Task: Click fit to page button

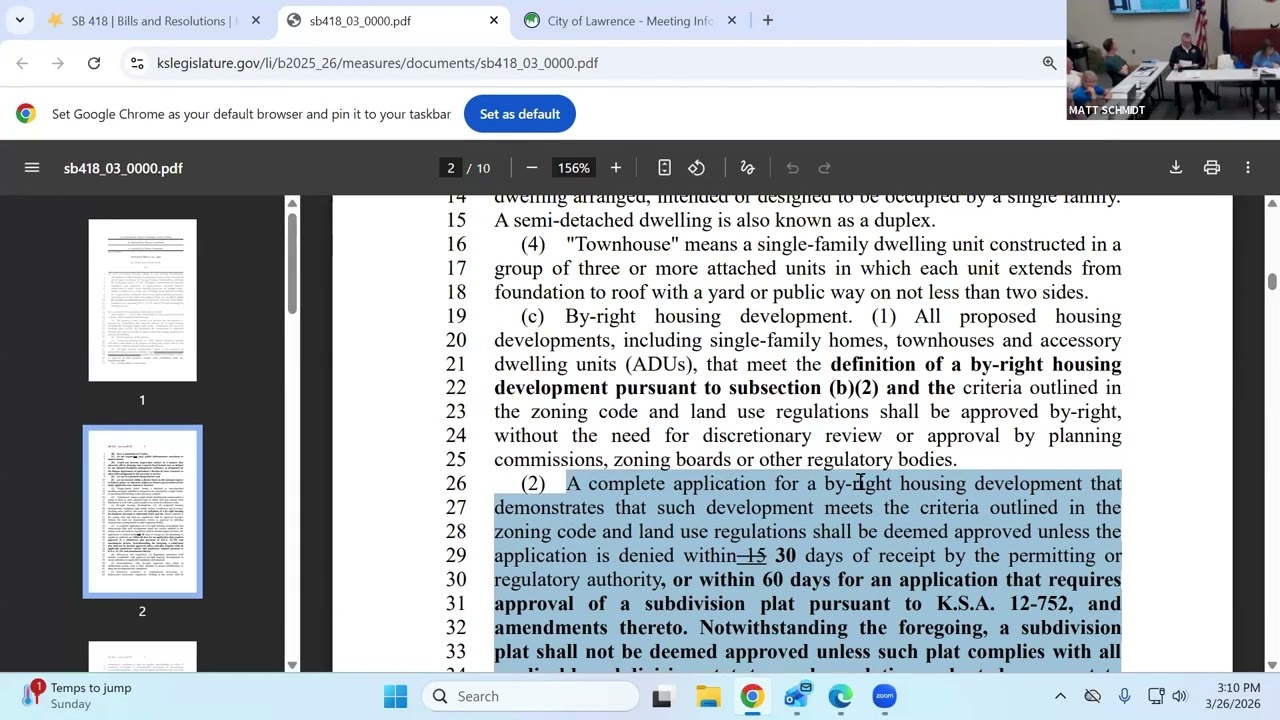Action: [664, 168]
